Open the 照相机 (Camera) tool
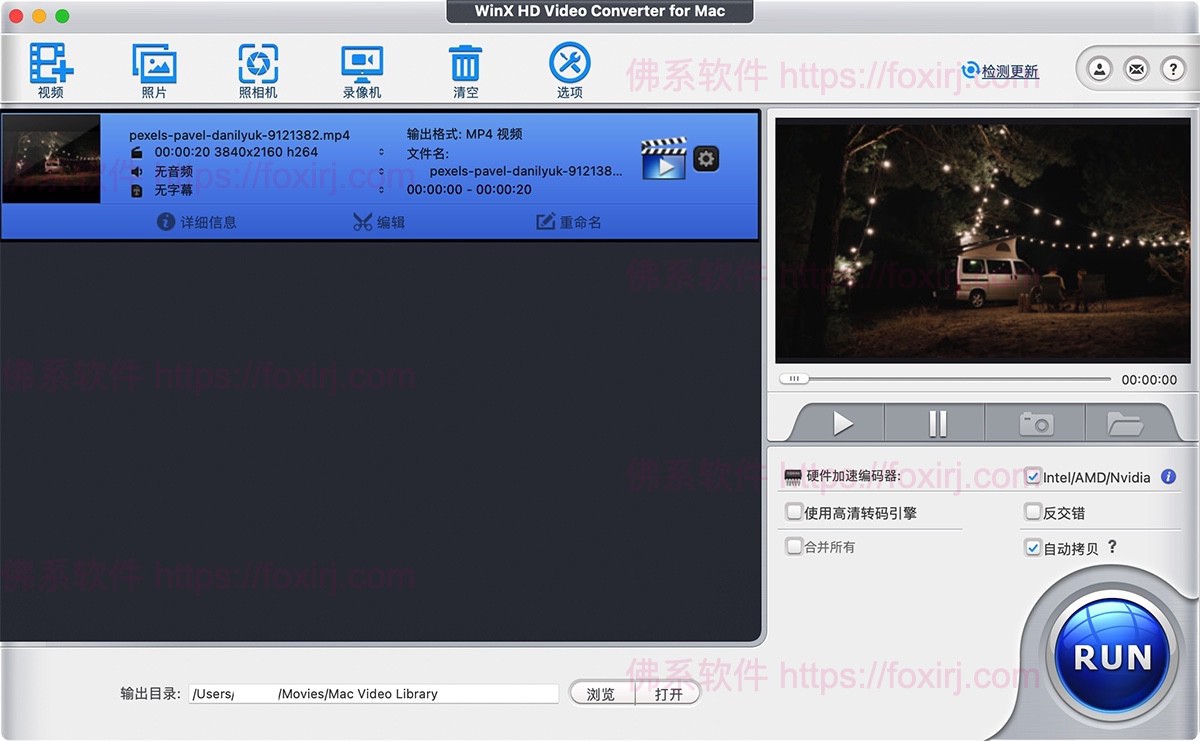Image resolution: width=1200 pixels, height=741 pixels. (258, 67)
